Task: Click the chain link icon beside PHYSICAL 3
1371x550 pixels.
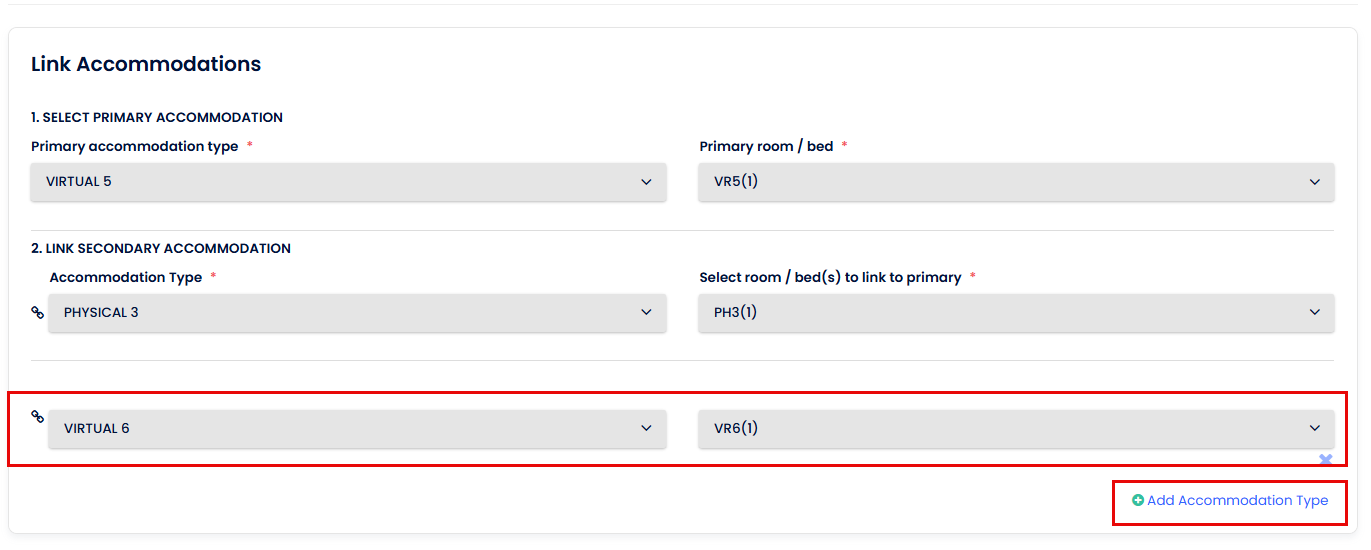Action: pos(38,313)
